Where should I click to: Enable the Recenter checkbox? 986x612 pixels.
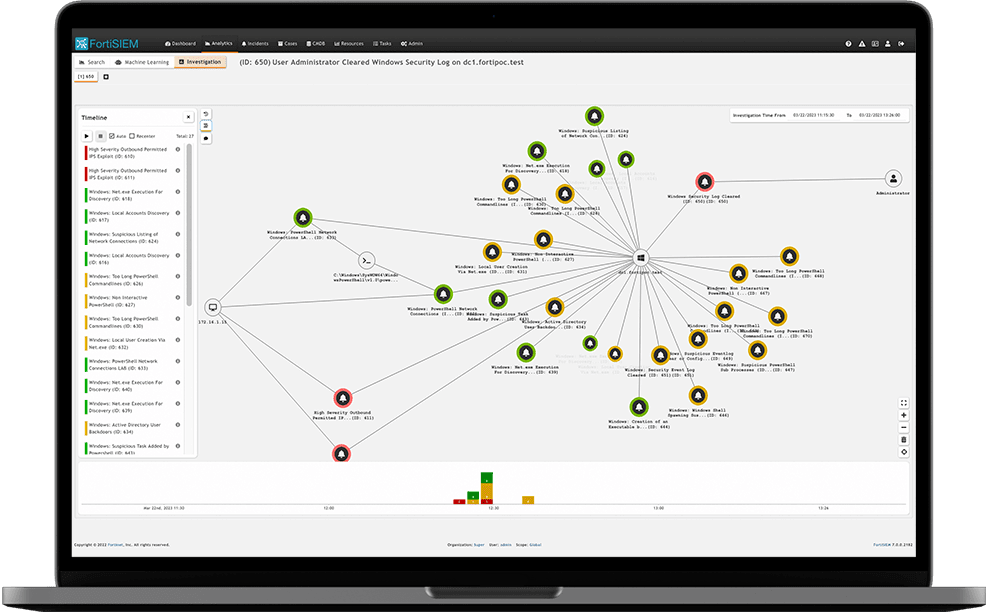point(131,136)
